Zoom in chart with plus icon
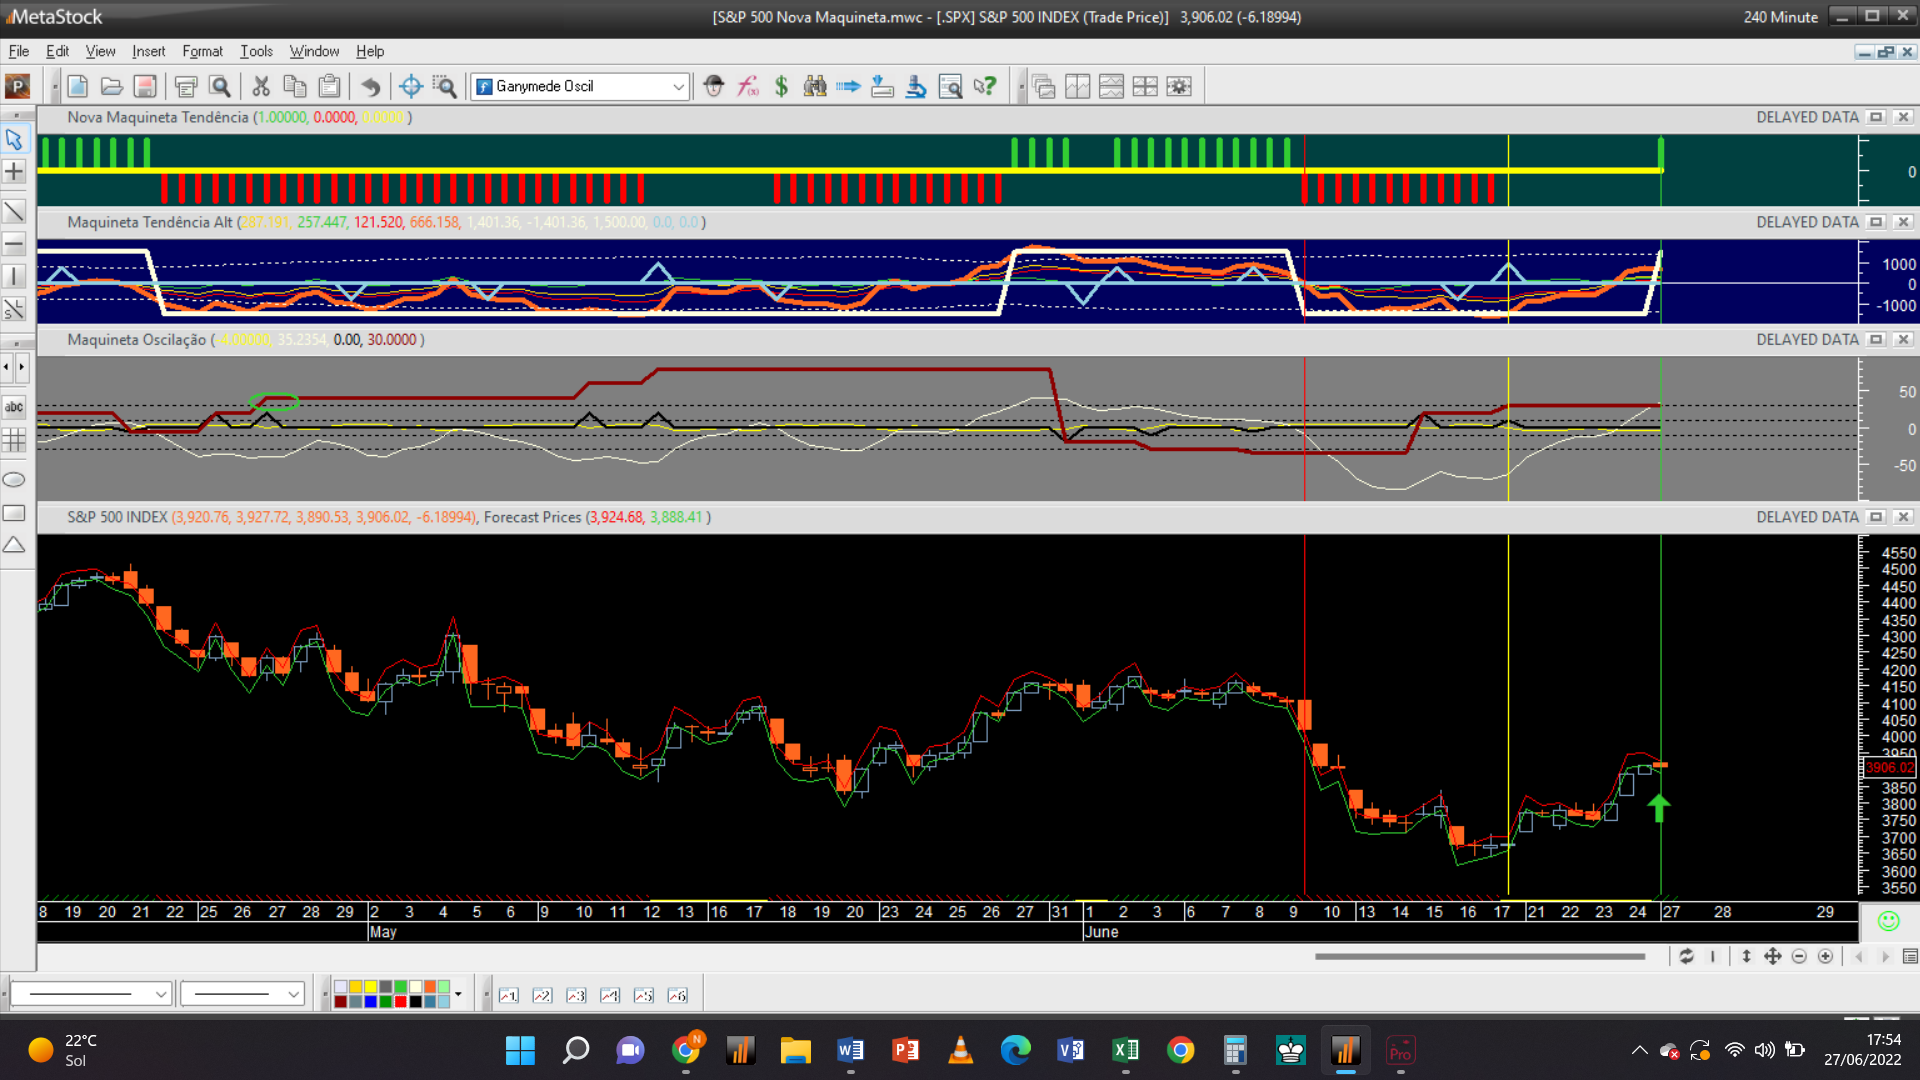The height and width of the screenshot is (1080, 1920). pyautogui.click(x=1825, y=957)
